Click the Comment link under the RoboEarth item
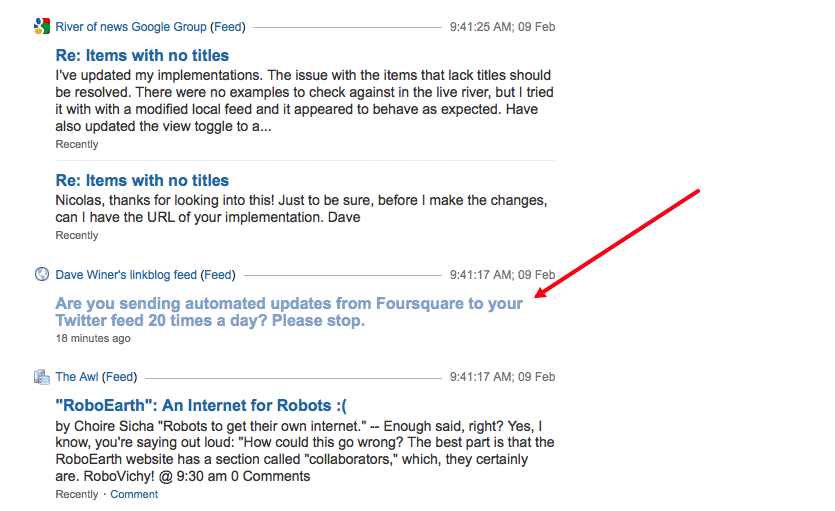This screenshot has width=835, height=511. click(134, 494)
